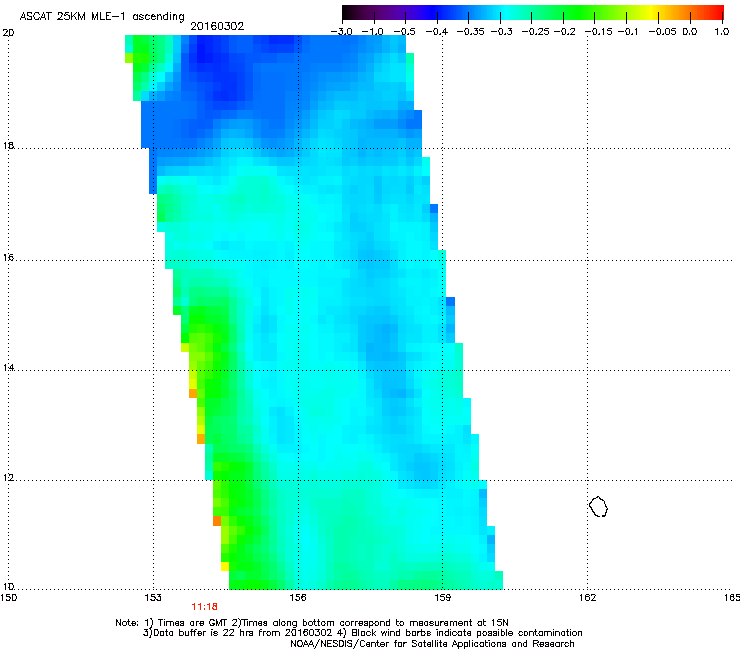Click the -3.0 color scale label
The height and width of the screenshot is (650, 740).
point(341,32)
